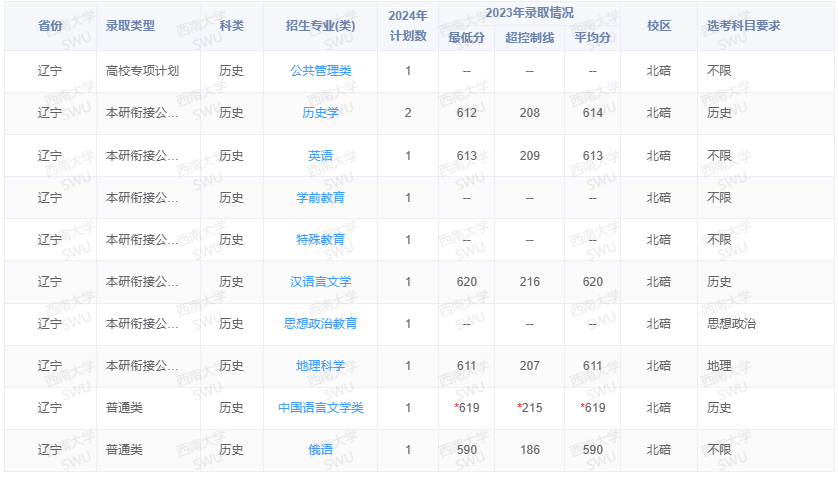Click the 2024年计划数 column header
The height and width of the screenshot is (477, 838).
[x=408, y=26]
